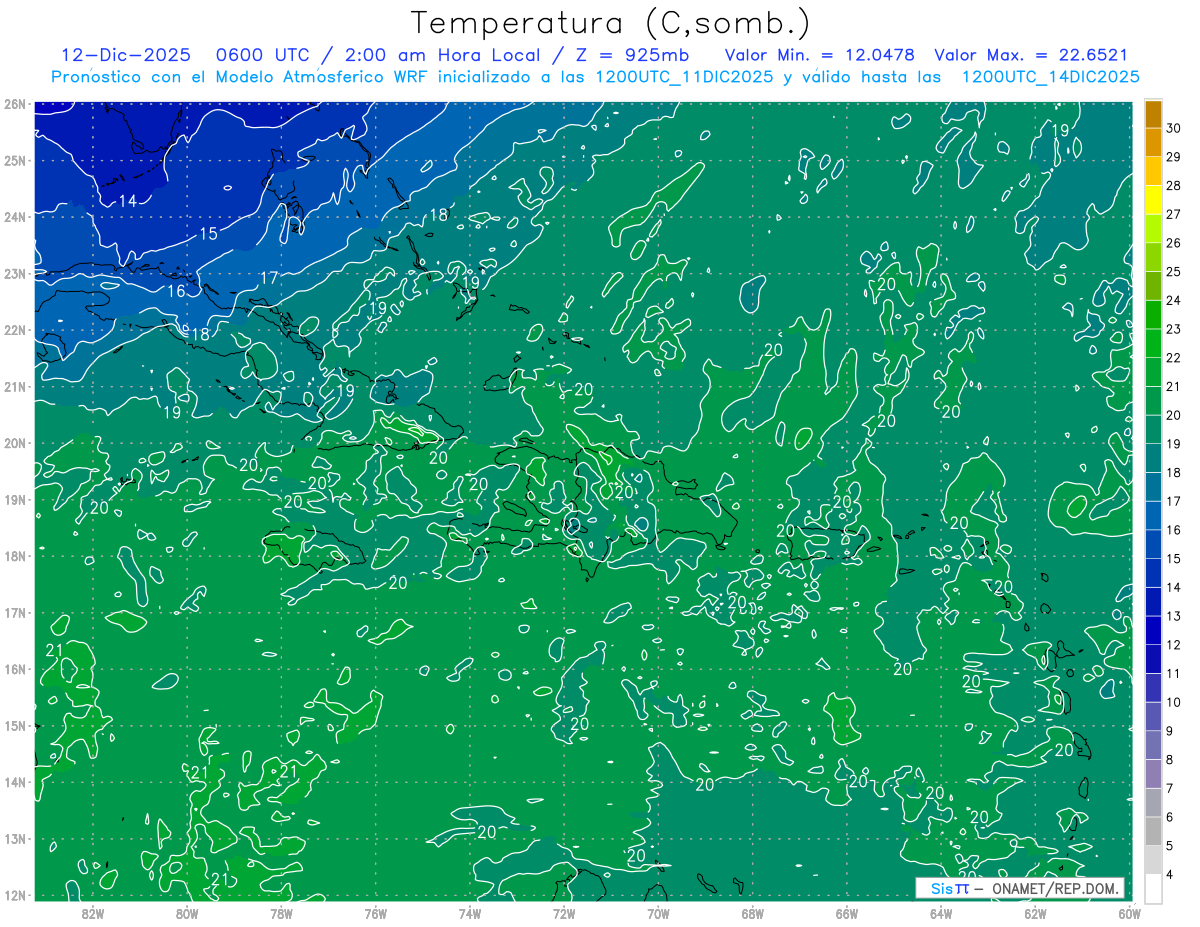The height and width of the screenshot is (927, 1200).
Task: Click the '22N' latitude label
Action: pos(15,330)
